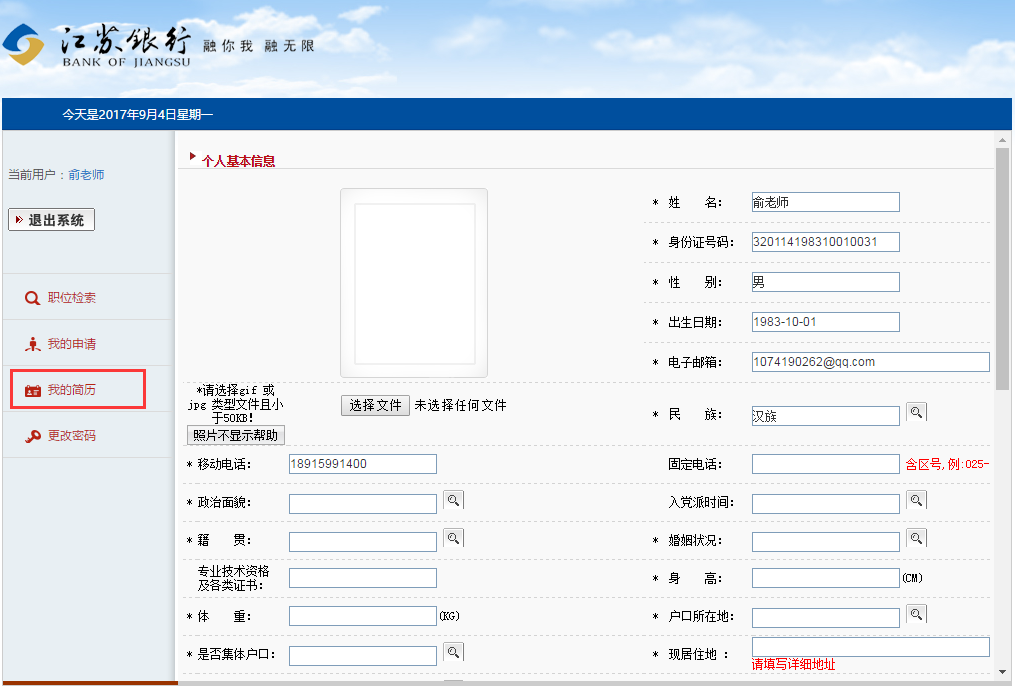Focus the 电子邮箱 input field
Image resolution: width=1015 pixels, height=689 pixels.
point(871,362)
